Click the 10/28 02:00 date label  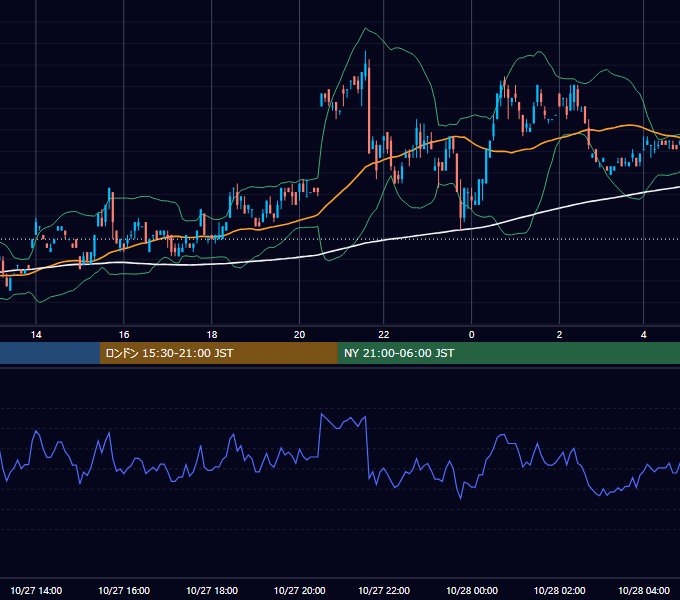559,590
